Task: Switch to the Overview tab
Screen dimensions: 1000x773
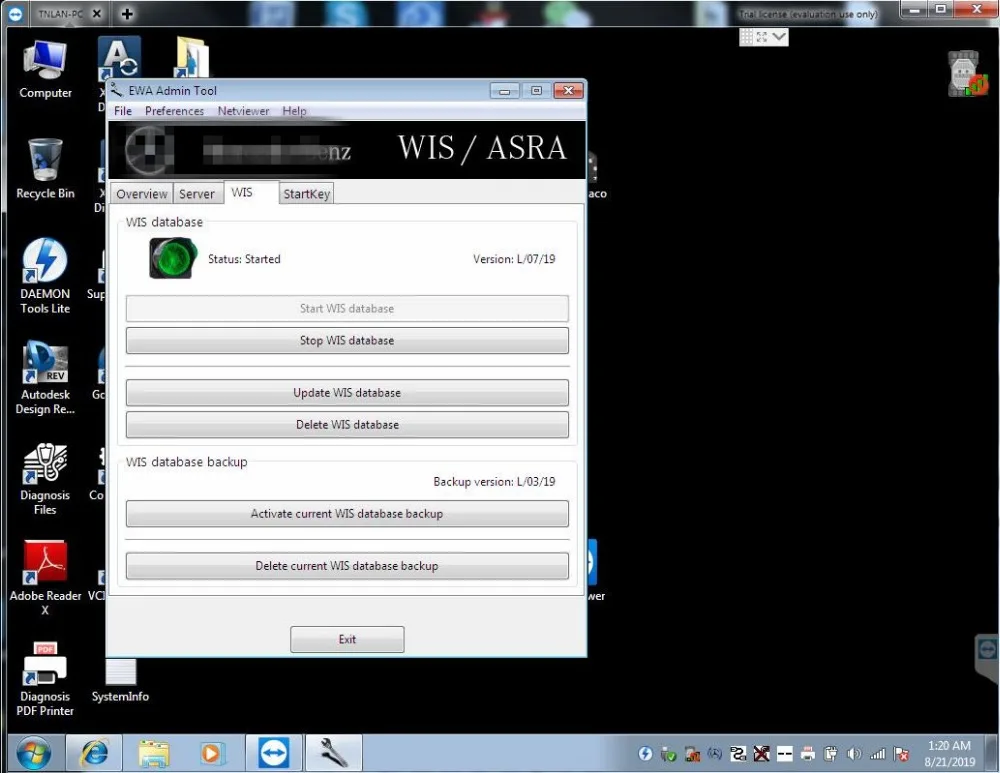Action: pos(142,194)
